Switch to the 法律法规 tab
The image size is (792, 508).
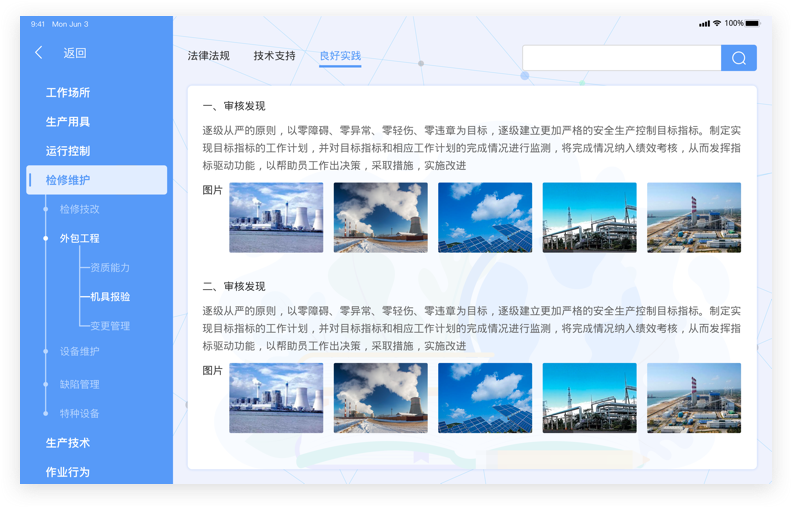tap(209, 56)
